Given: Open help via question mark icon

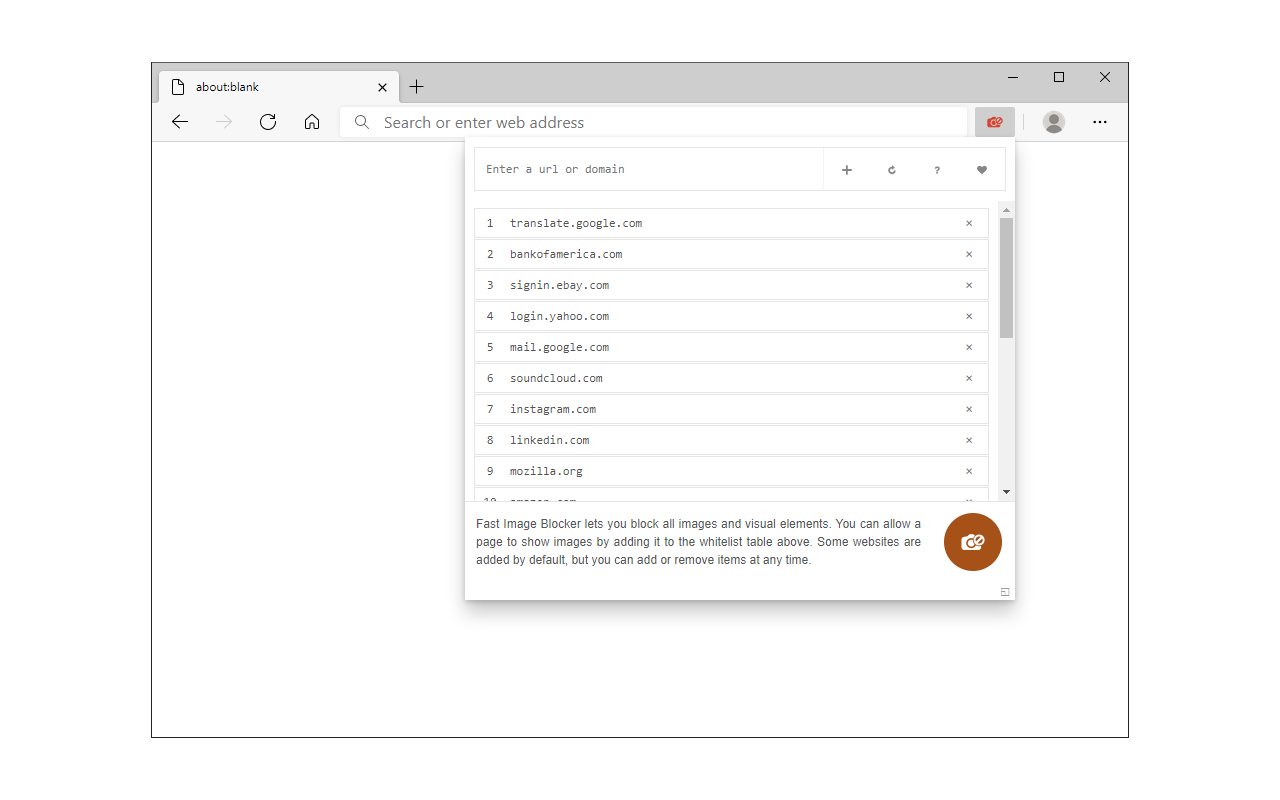Looking at the screenshot, I should pyautogui.click(x=937, y=170).
